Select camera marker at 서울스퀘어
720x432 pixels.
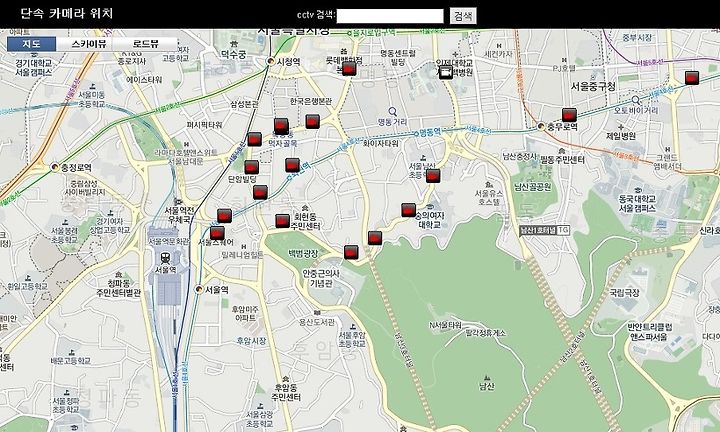pyautogui.click(x=217, y=233)
